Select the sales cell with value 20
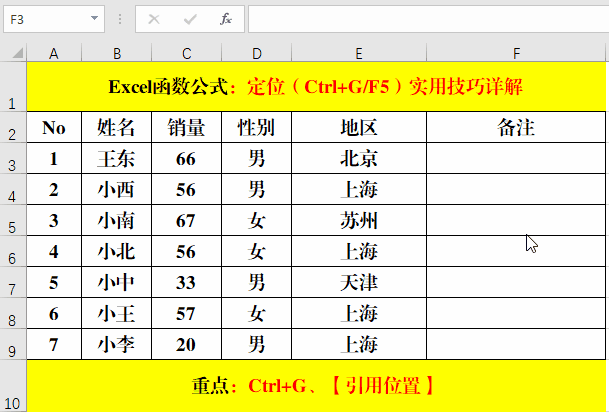Viewport: 609px width, 412px height. [186, 344]
